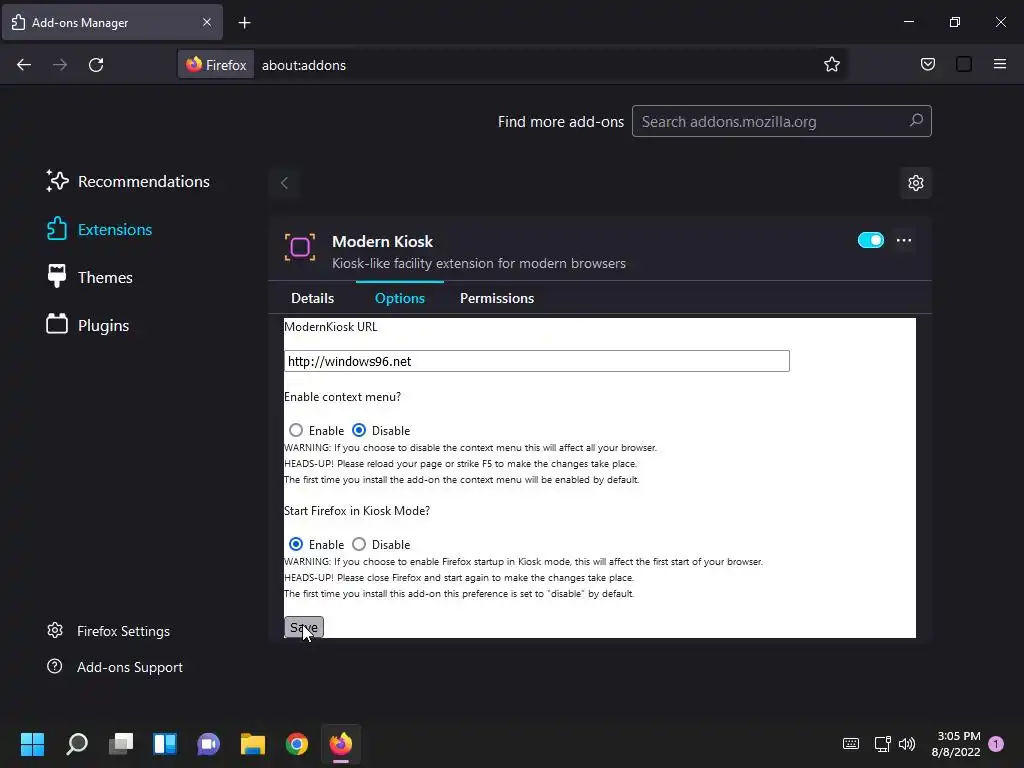The width and height of the screenshot is (1024, 768).
Task: Select Enable for context menu
Action: click(296, 430)
